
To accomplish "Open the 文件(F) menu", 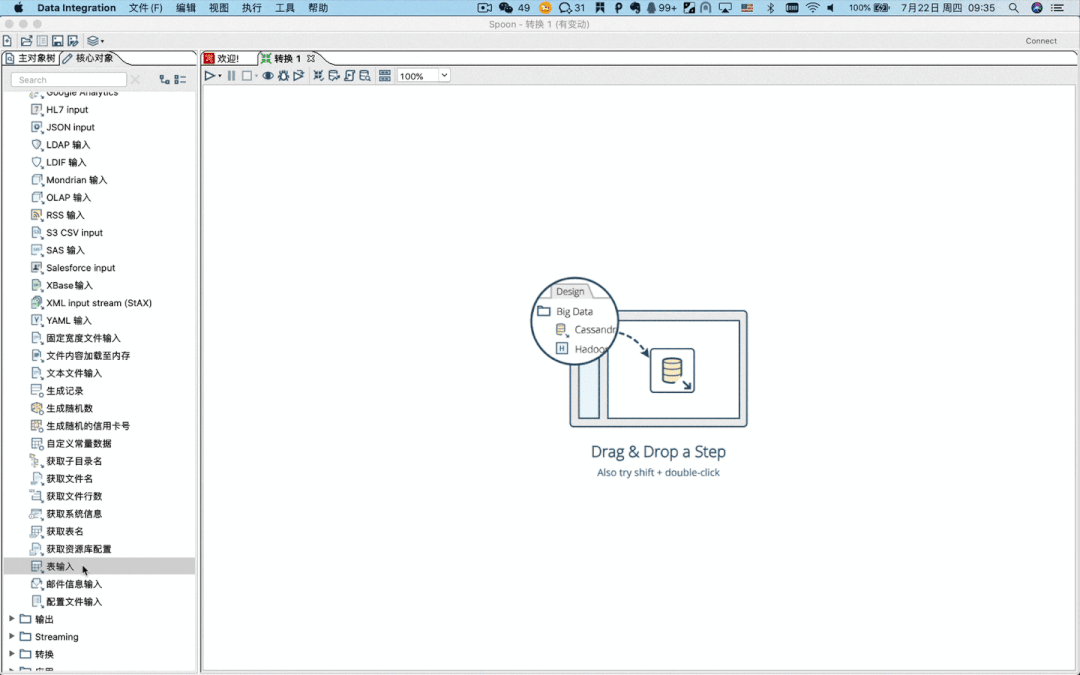I will tap(145, 8).
